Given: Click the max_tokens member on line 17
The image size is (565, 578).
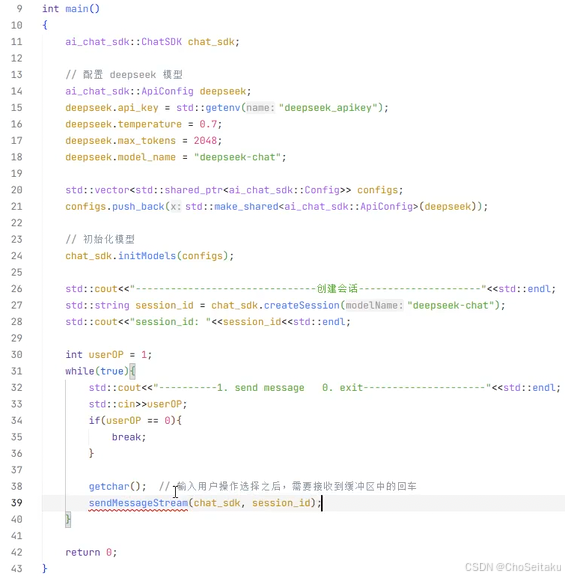Looking at the screenshot, I should [147, 141].
